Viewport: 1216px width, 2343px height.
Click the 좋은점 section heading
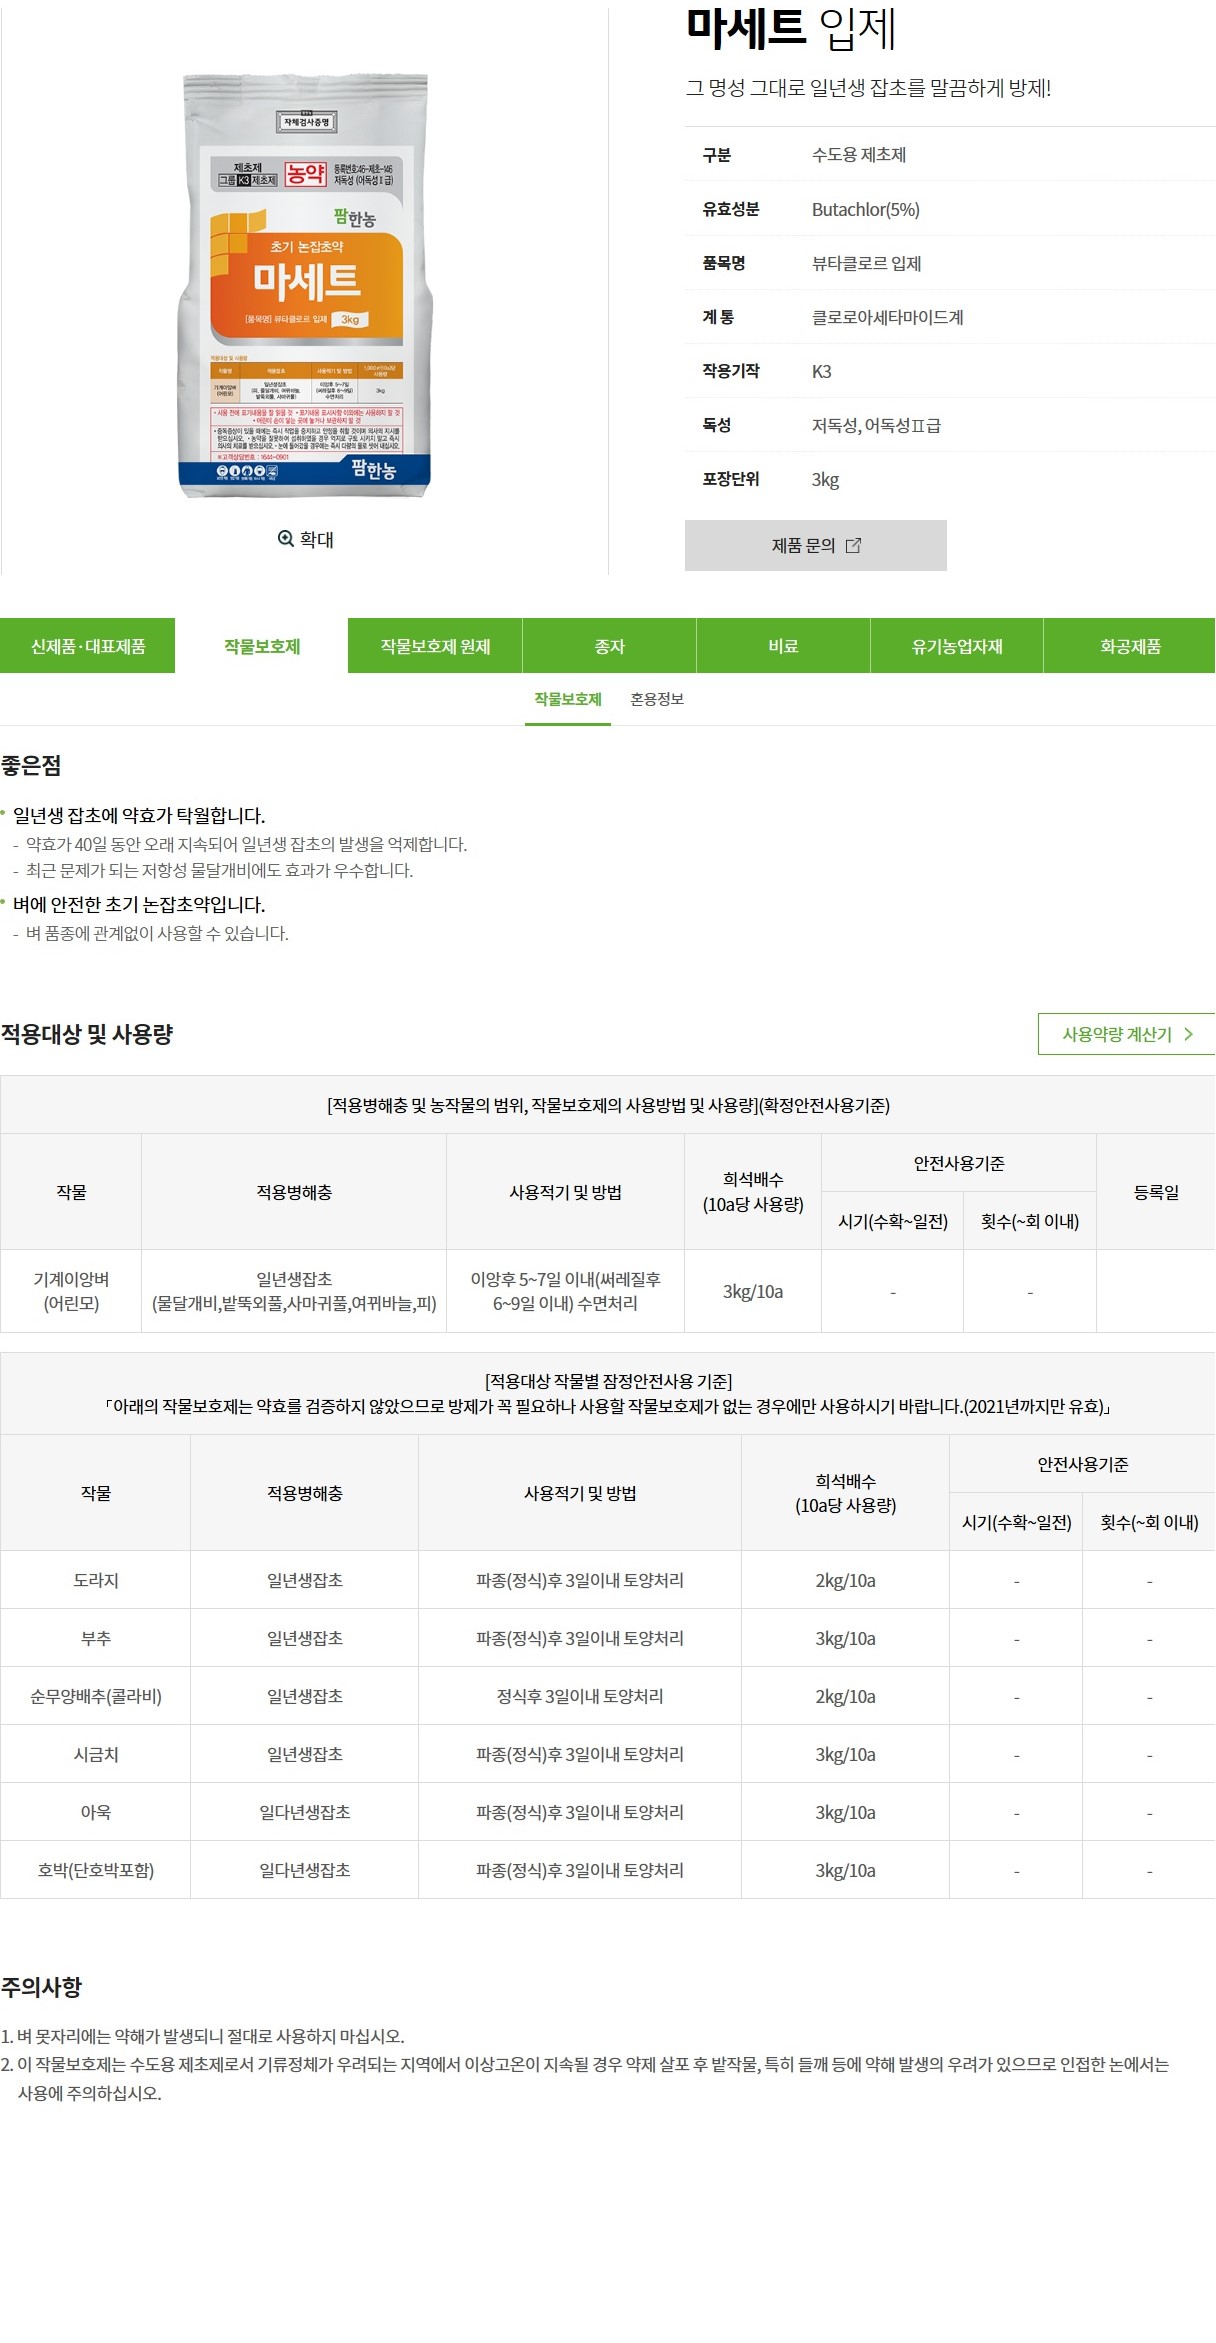31,765
